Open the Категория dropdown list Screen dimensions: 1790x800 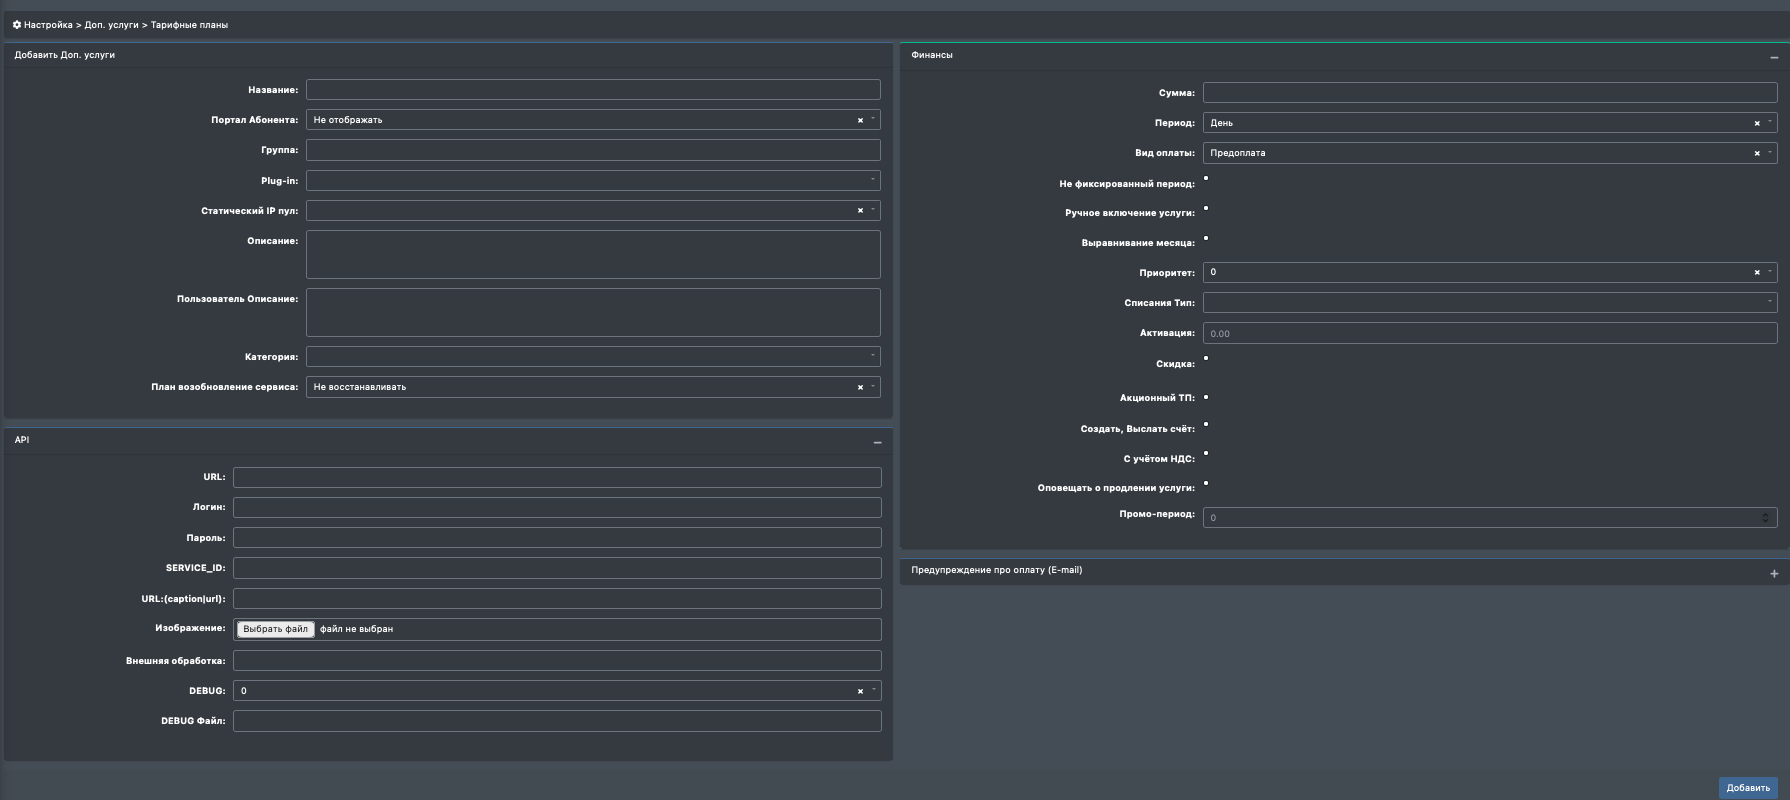click(x=593, y=357)
